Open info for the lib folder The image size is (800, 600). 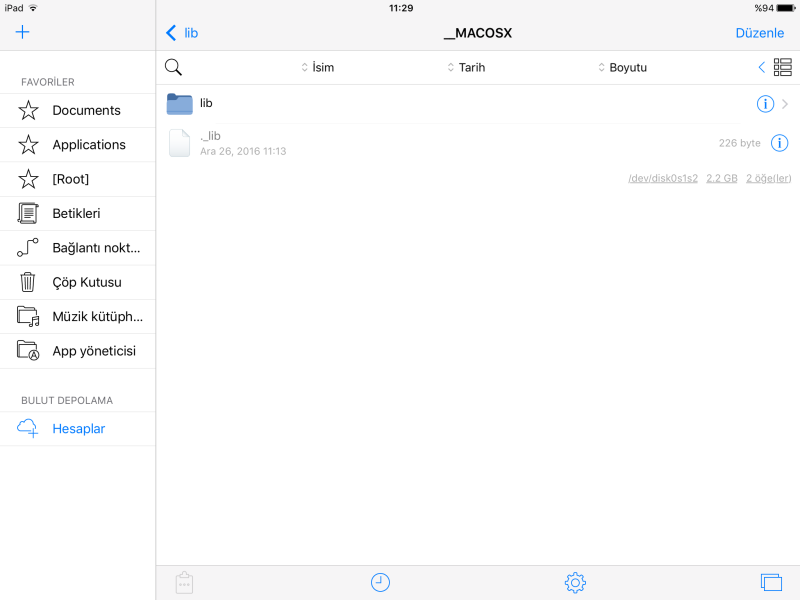[x=765, y=104]
